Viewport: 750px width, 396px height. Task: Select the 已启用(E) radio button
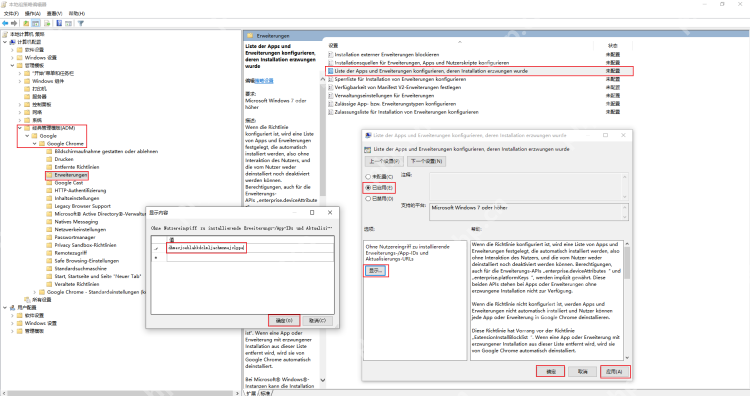(368, 188)
